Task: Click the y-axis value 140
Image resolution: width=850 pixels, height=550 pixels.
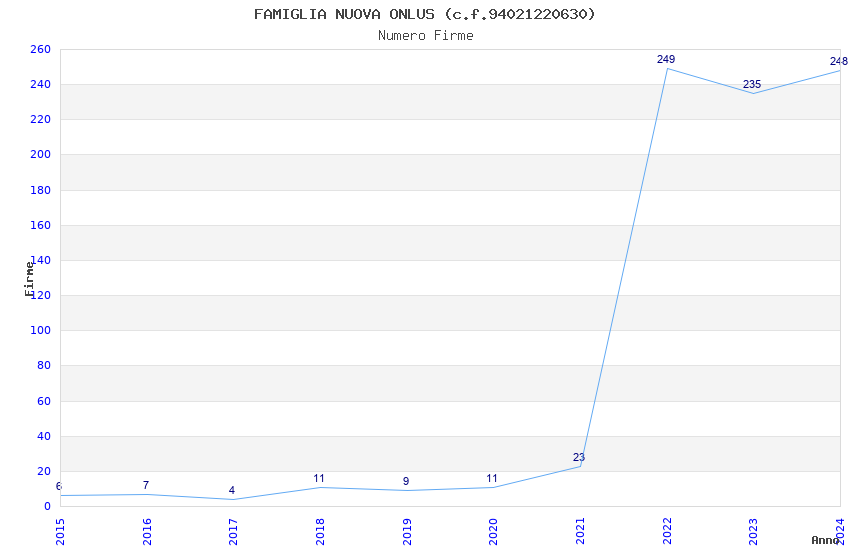Action: pos(42,261)
